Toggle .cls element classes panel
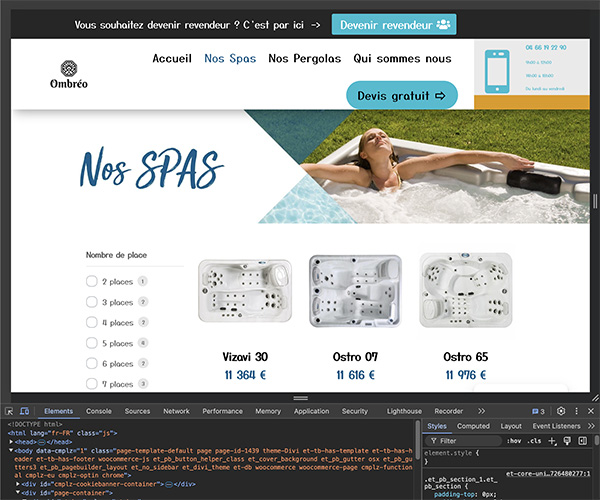This screenshot has width=600, height=500. [534, 441]
